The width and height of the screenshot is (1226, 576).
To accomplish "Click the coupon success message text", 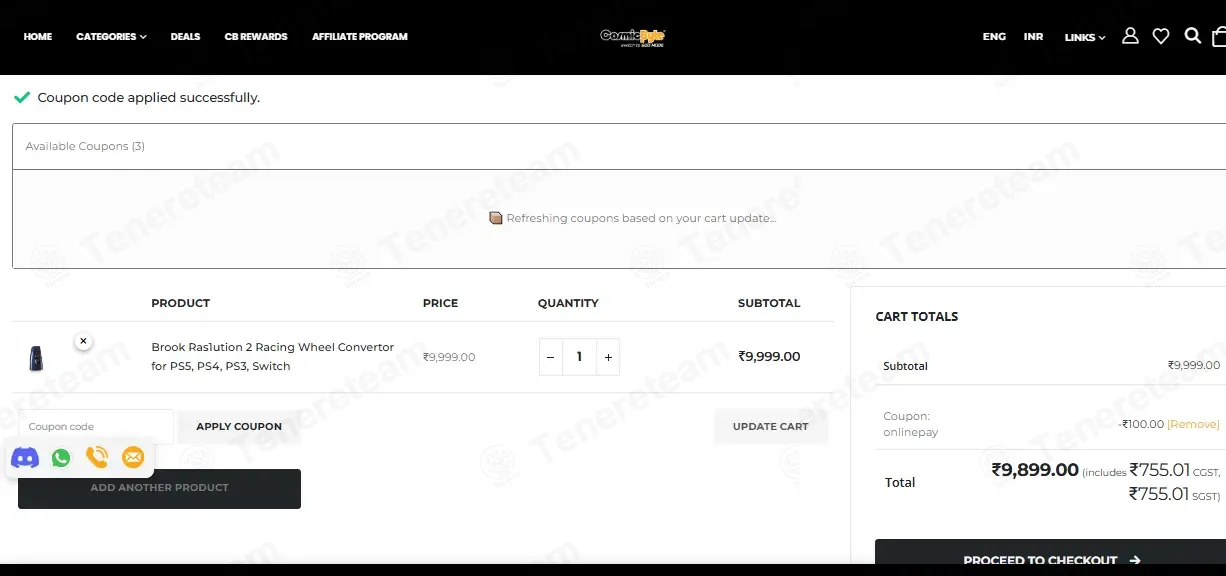I will tap(148, 98).
